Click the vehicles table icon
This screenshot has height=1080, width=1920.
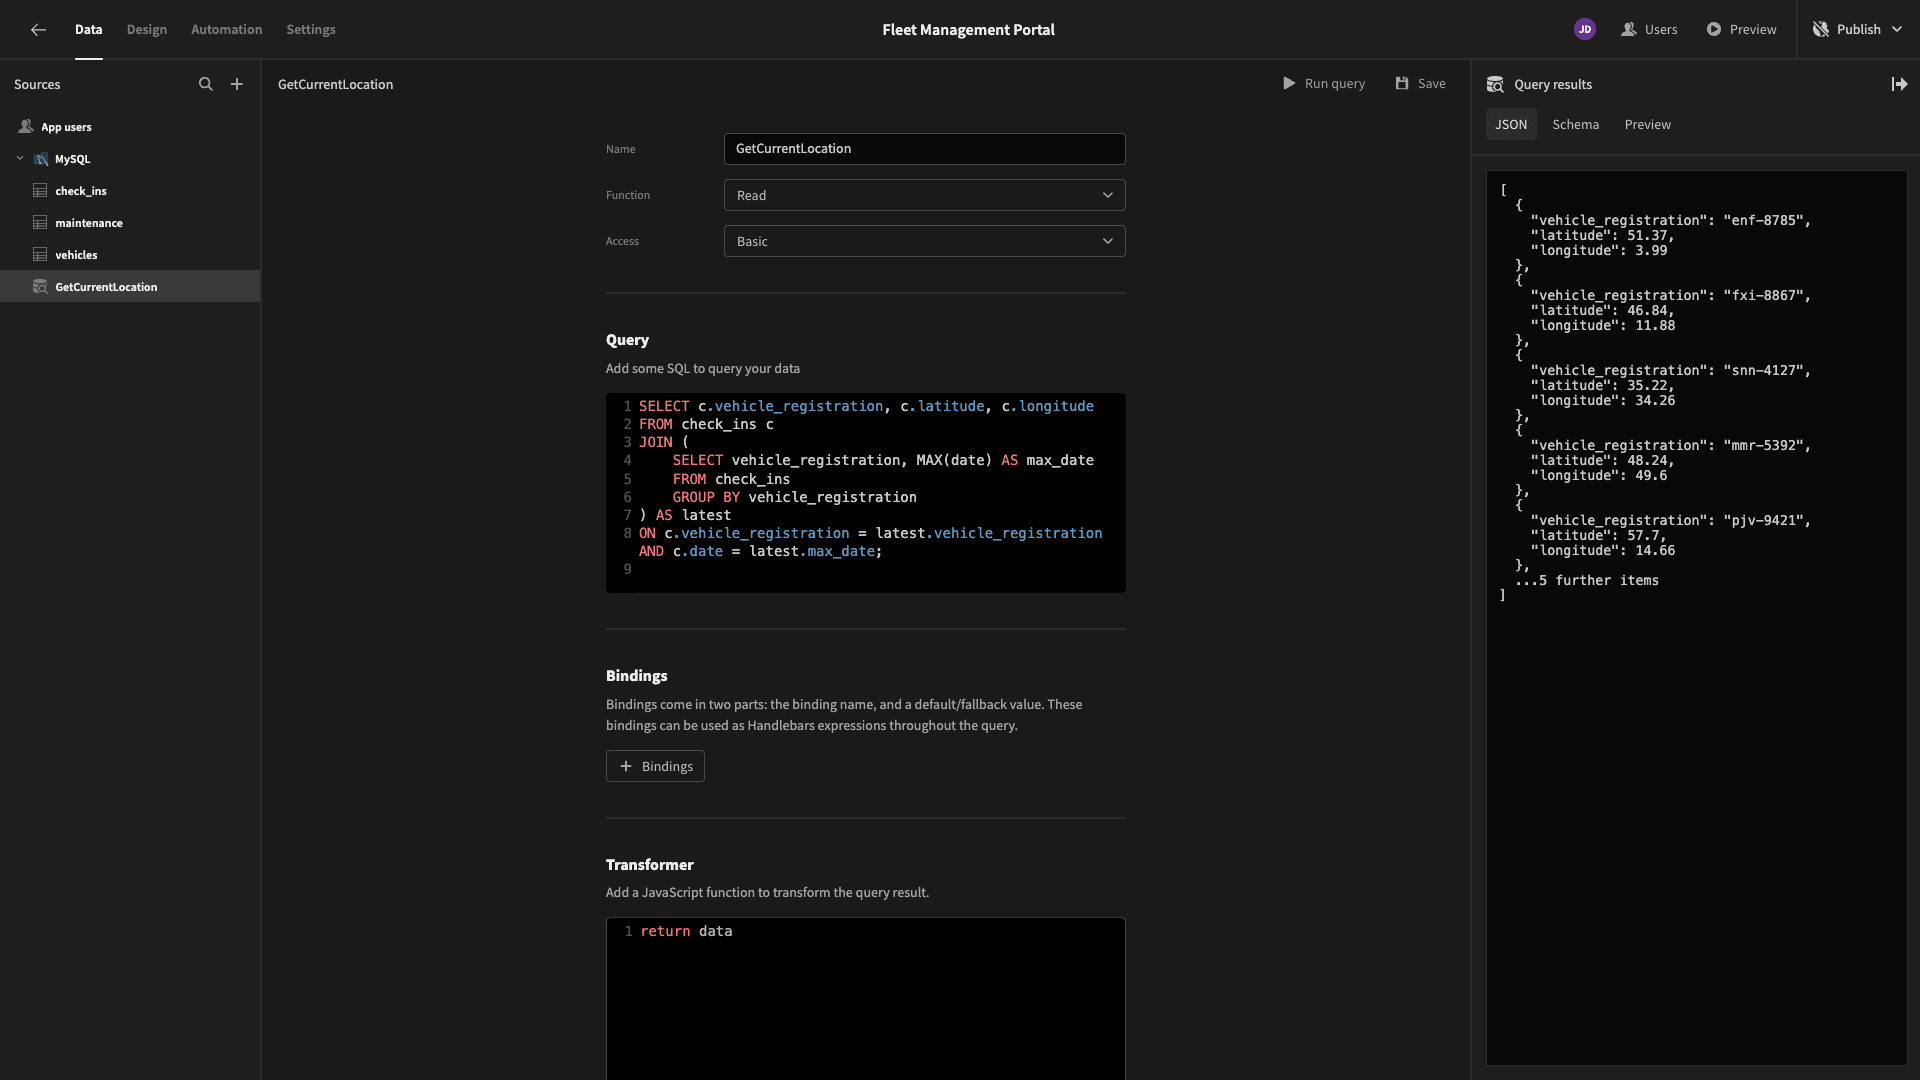40,255
